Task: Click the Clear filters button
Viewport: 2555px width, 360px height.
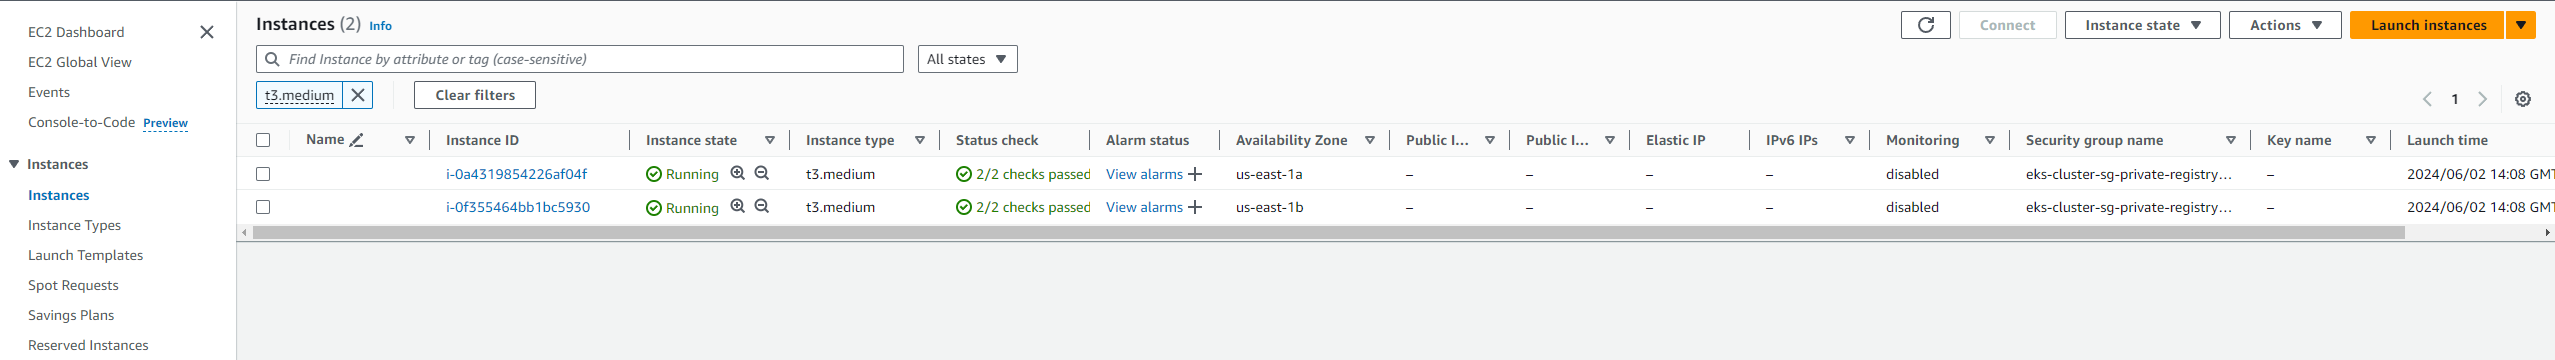Action: click(475, 95)
